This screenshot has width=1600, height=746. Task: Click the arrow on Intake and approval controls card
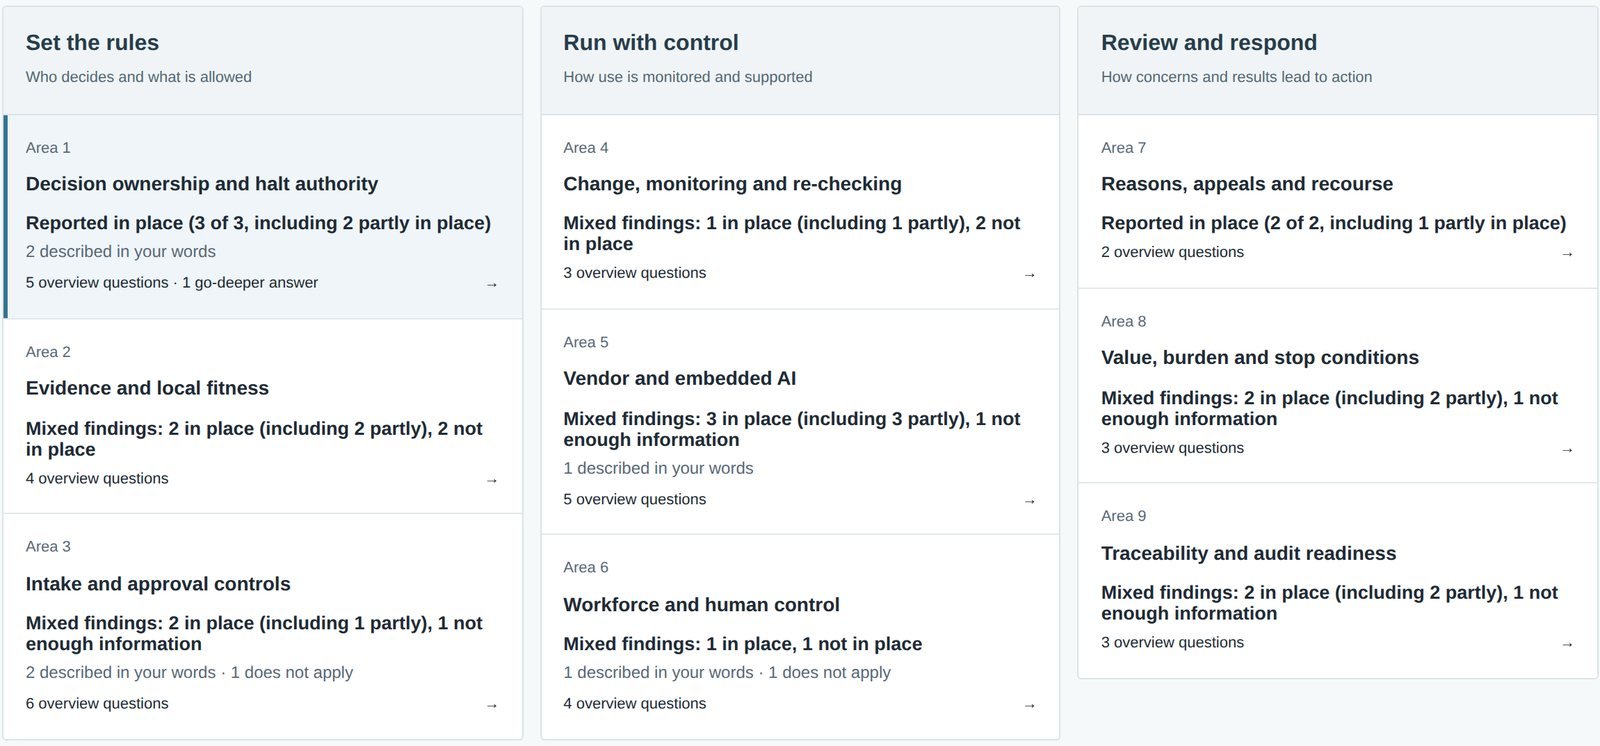[x=491, y=706]
